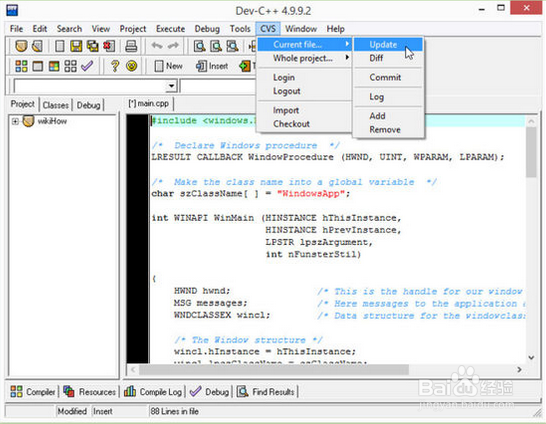
Task: Click the Dev-C++ application icon in title bar
Action: pyautogui.click(x=12, y=10)
